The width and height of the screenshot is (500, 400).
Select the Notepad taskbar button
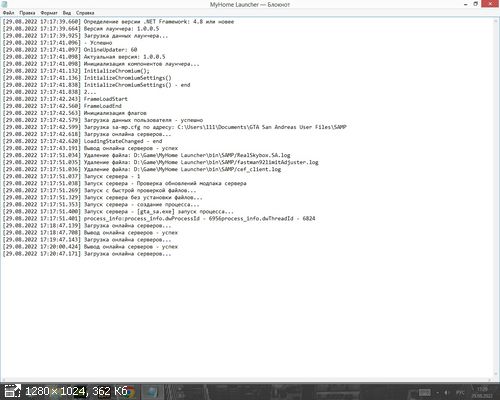pyautogui.click(x=153, y=392)
